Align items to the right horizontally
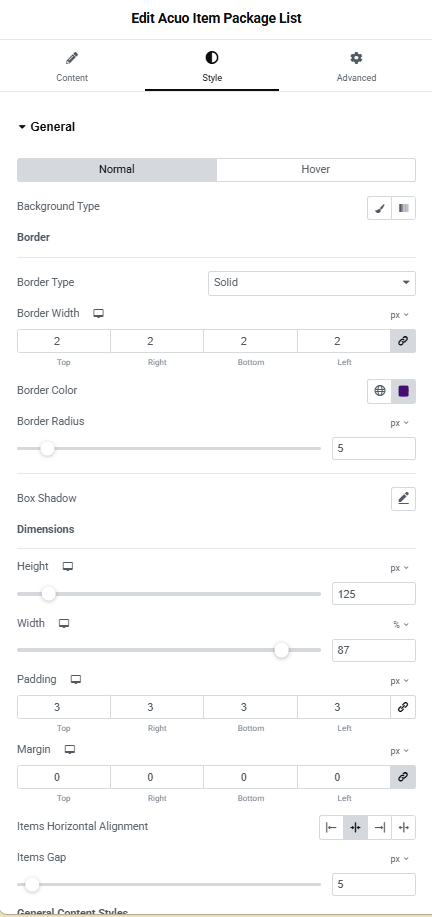432x917 pixels. coord(379,827)
